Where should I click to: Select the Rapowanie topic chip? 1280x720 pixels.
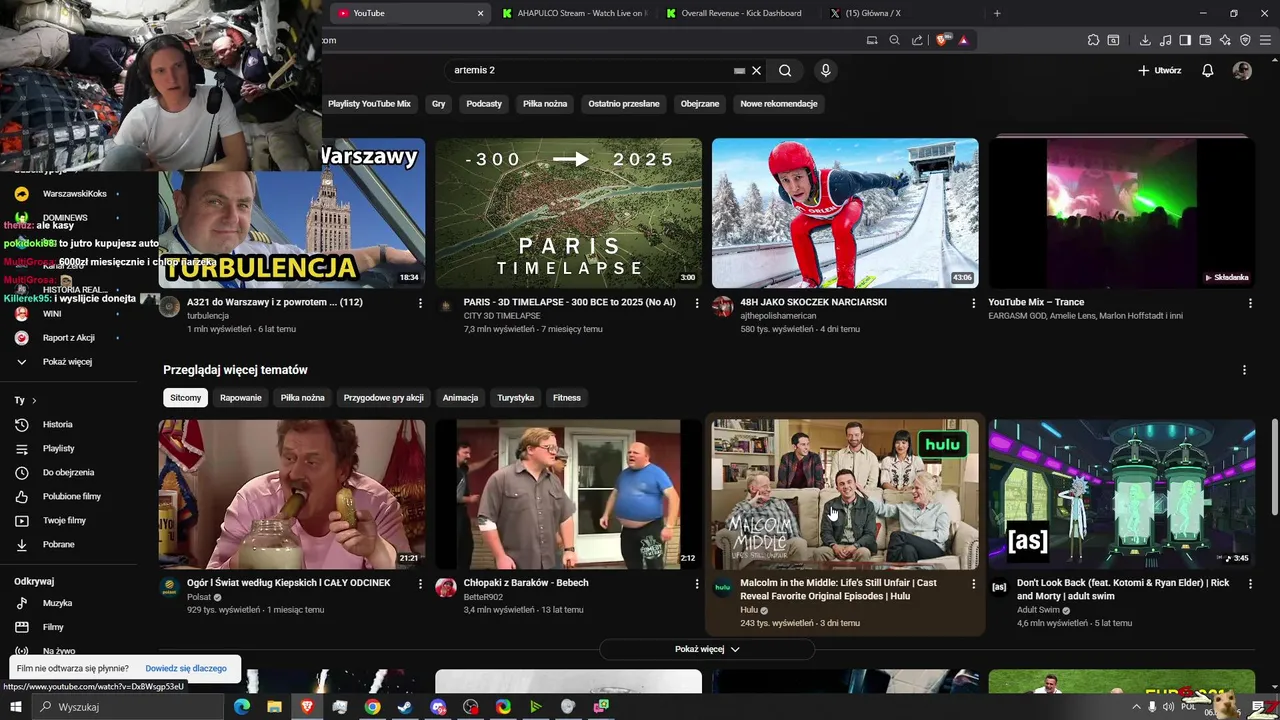click(x=241, y=398)
